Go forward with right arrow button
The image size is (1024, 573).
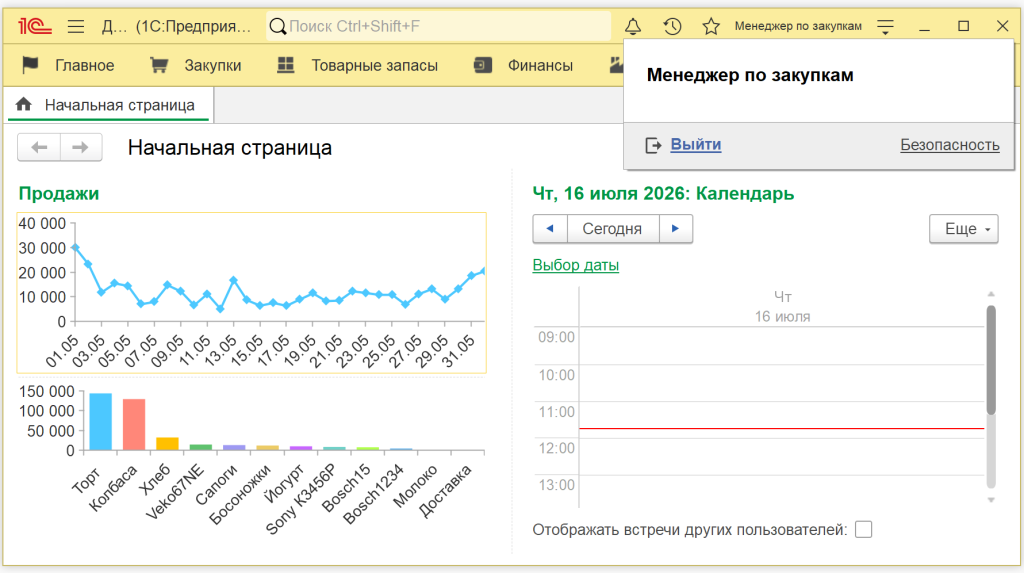(x=80, y=148)
